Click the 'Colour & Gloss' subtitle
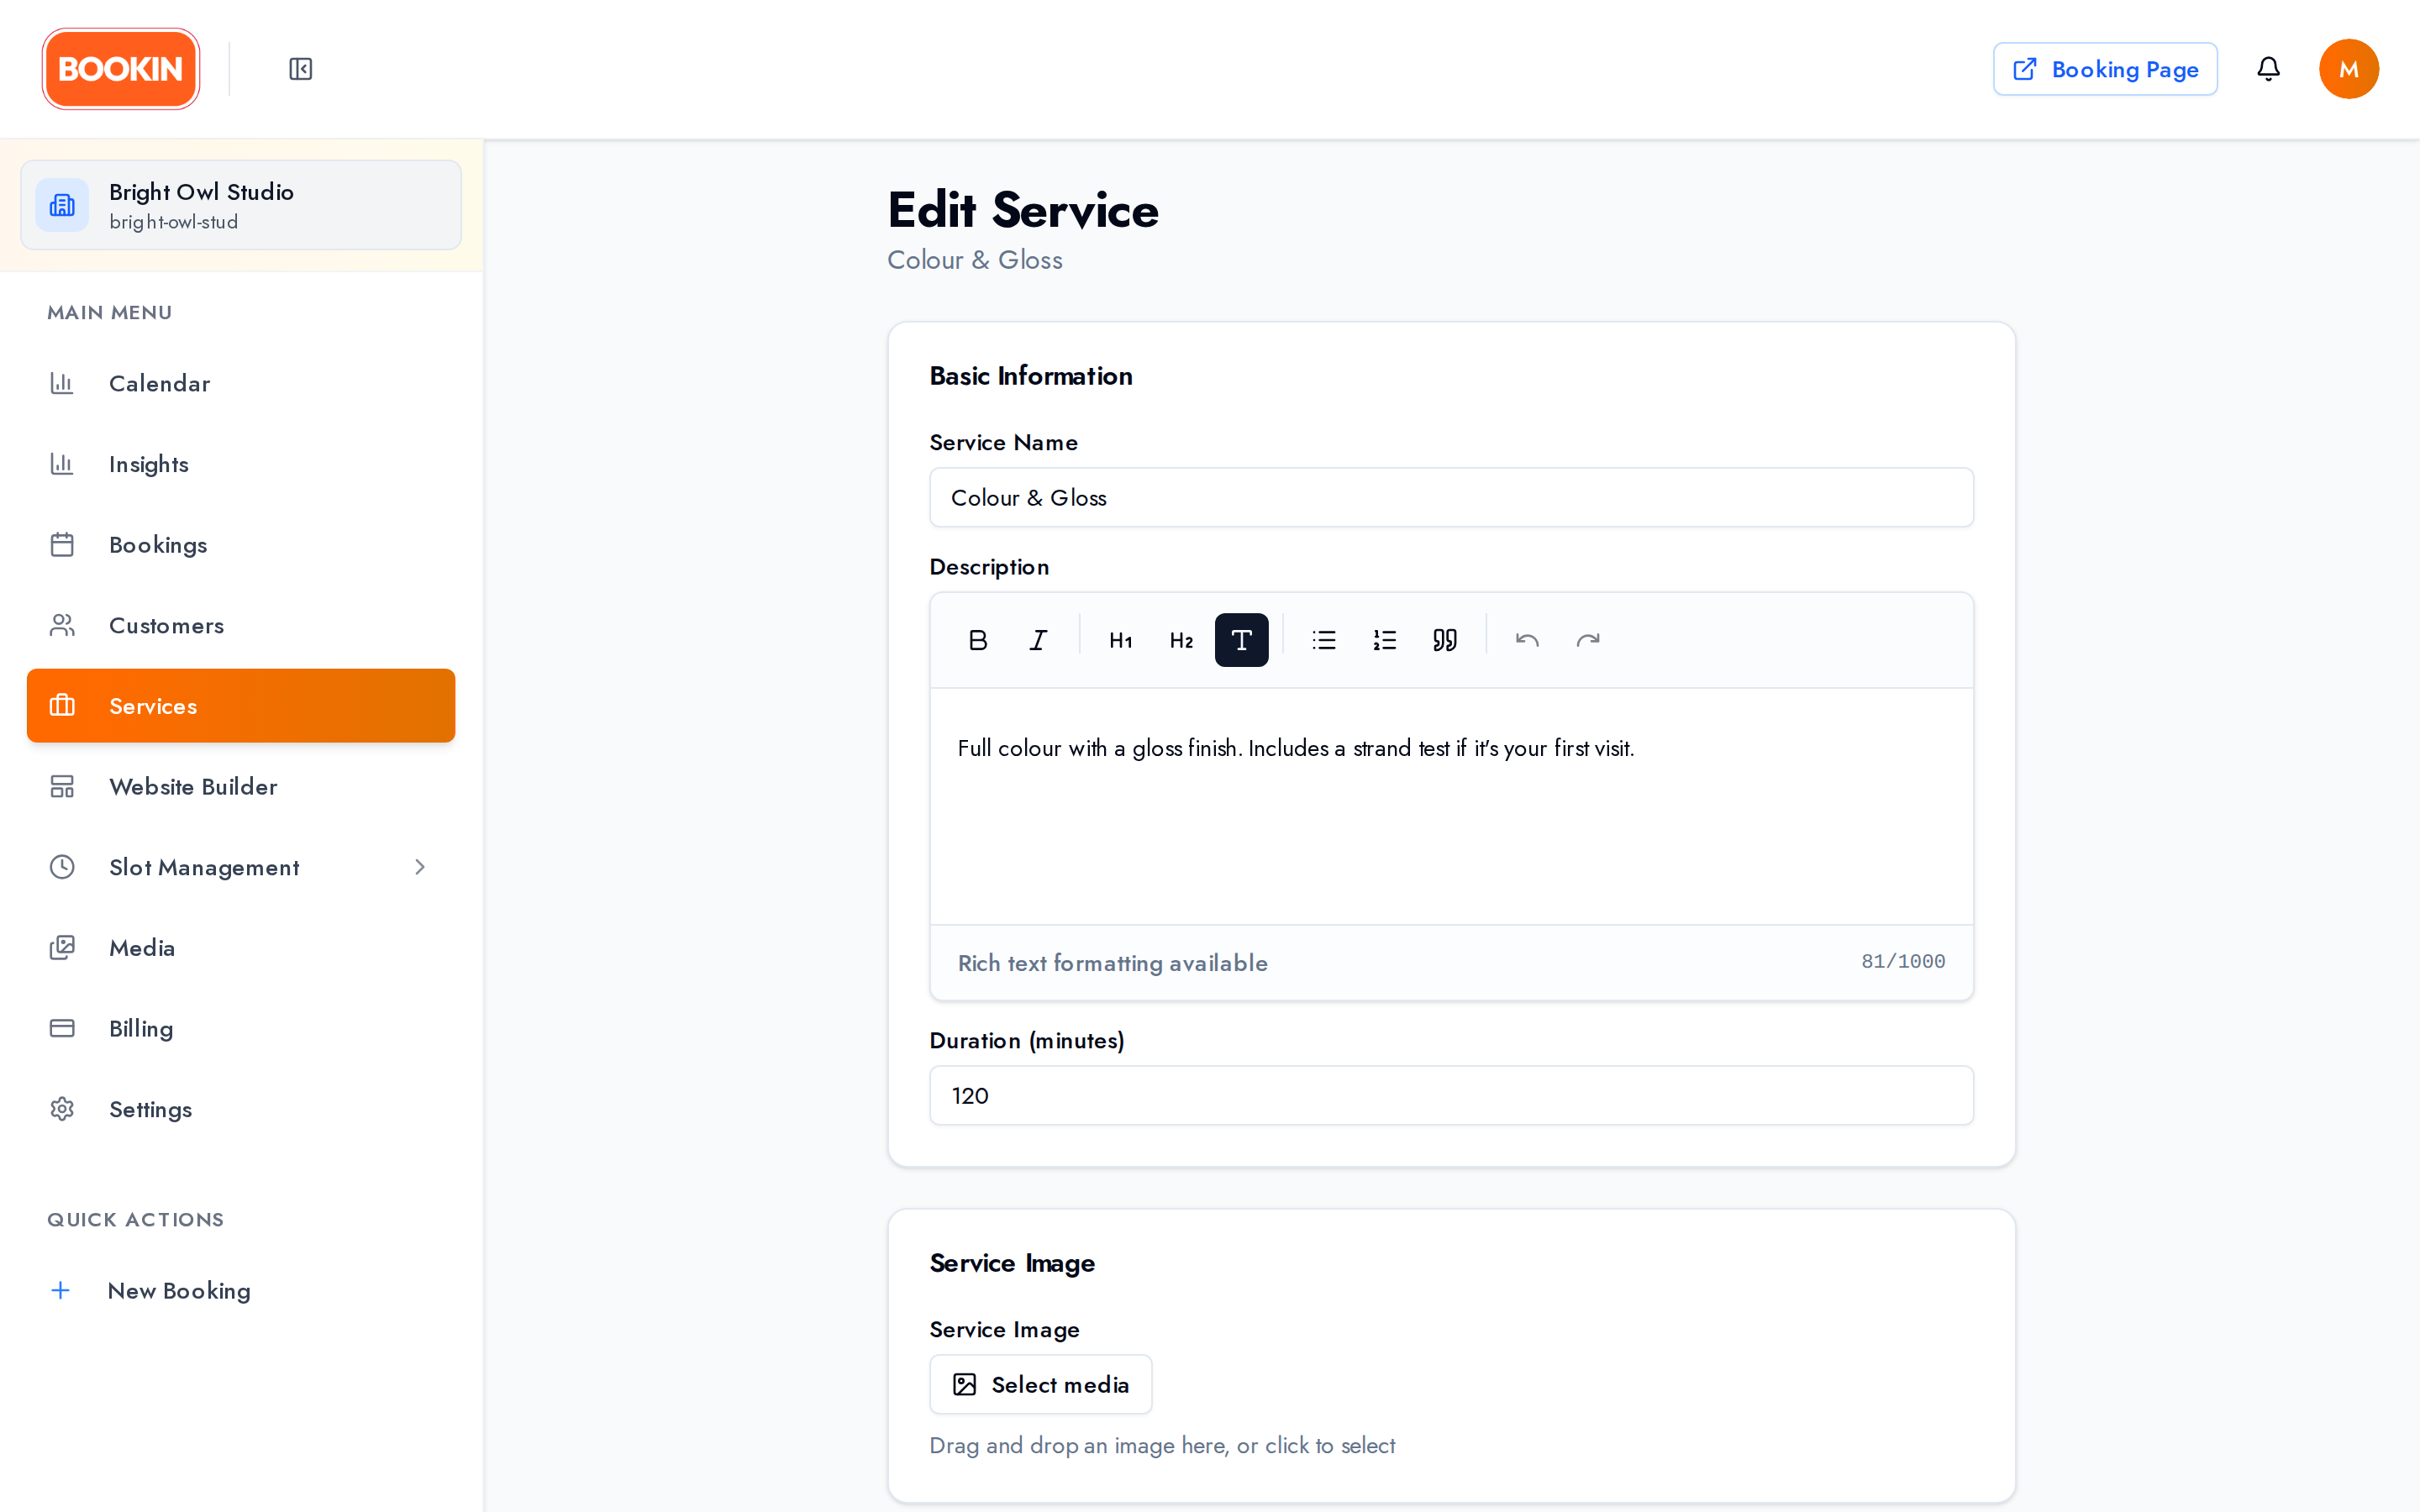This screenshot has width=2420, height=1512. (x=975, y=260)
